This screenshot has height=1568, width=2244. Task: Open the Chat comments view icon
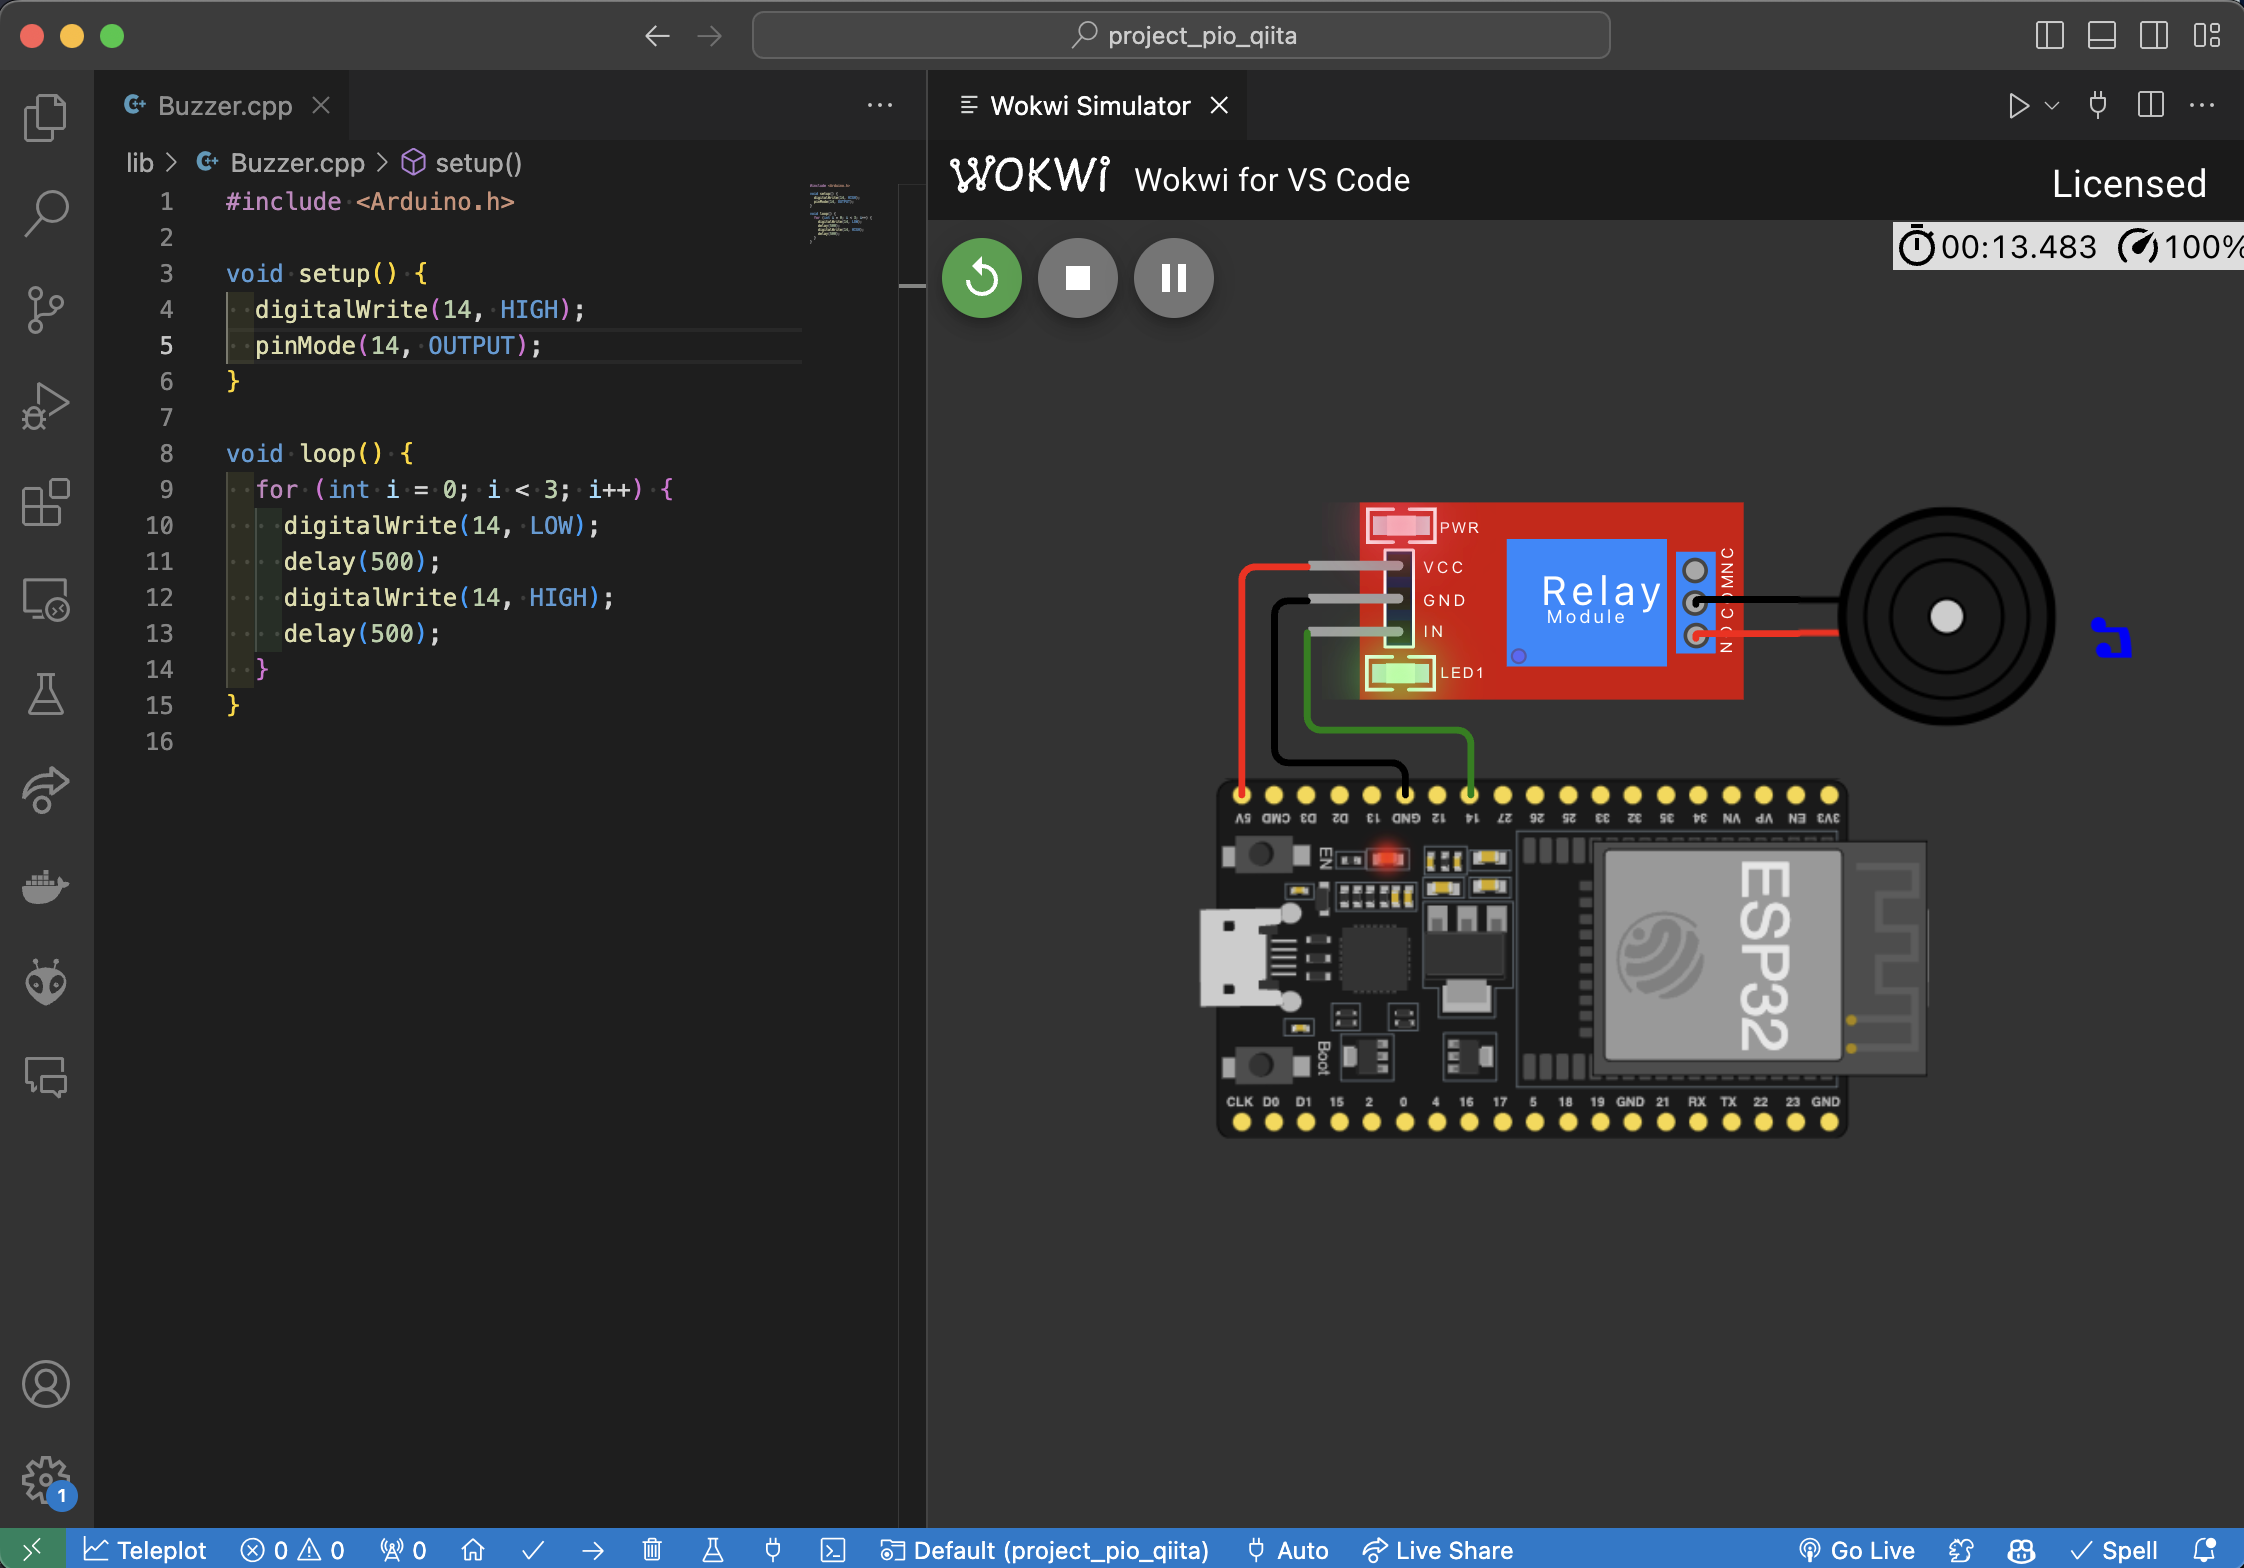(46, 1078)
